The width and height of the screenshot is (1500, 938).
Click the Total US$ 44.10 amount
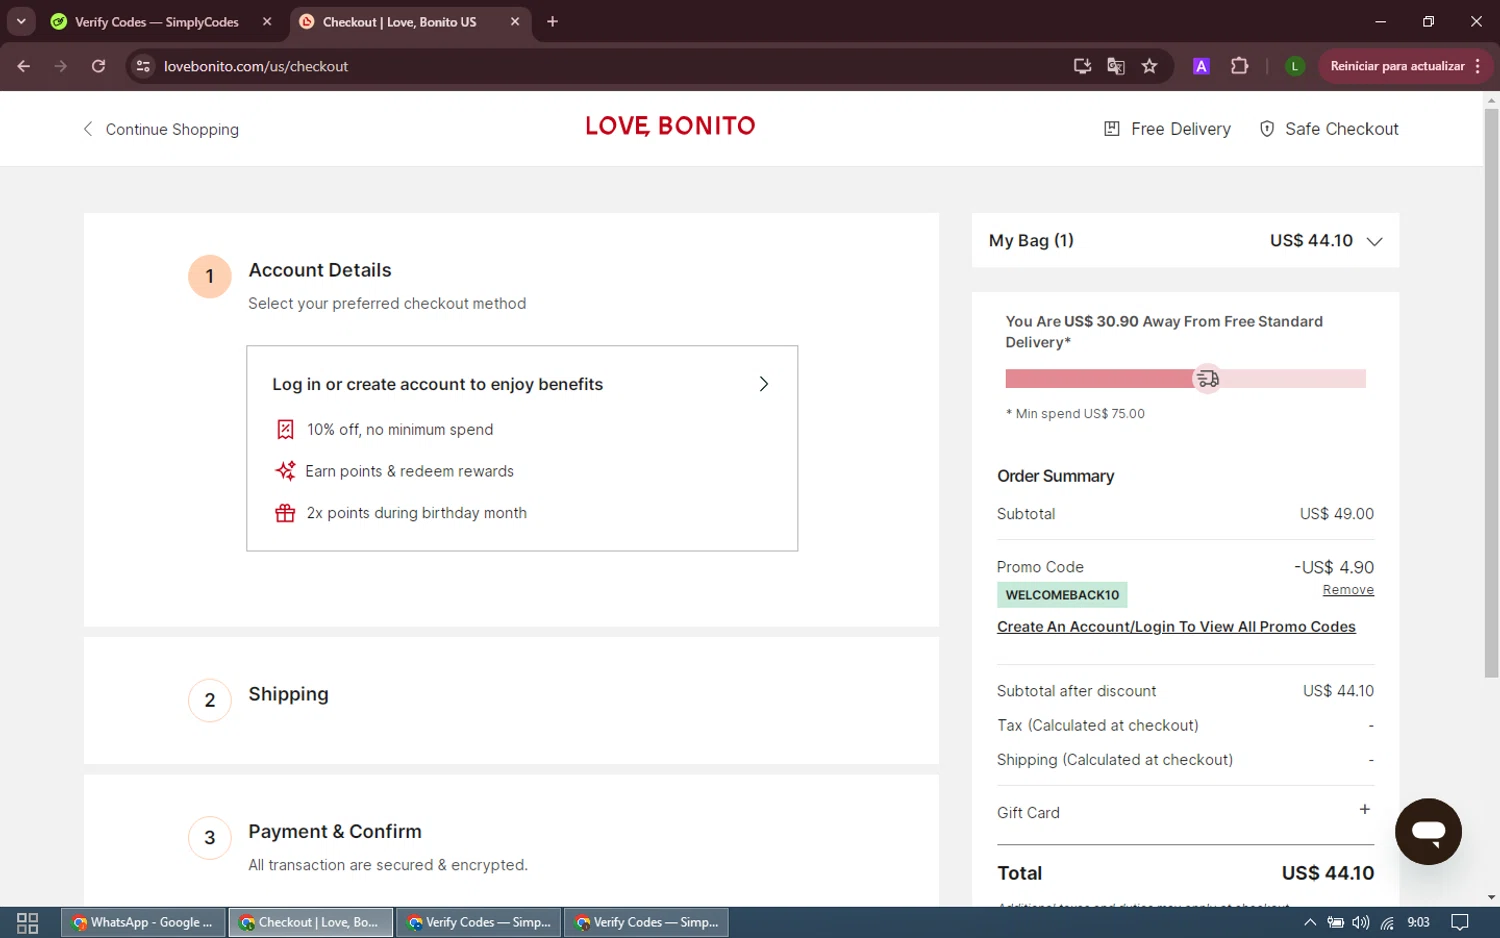pyautogui.click(x=1327, y=873)
